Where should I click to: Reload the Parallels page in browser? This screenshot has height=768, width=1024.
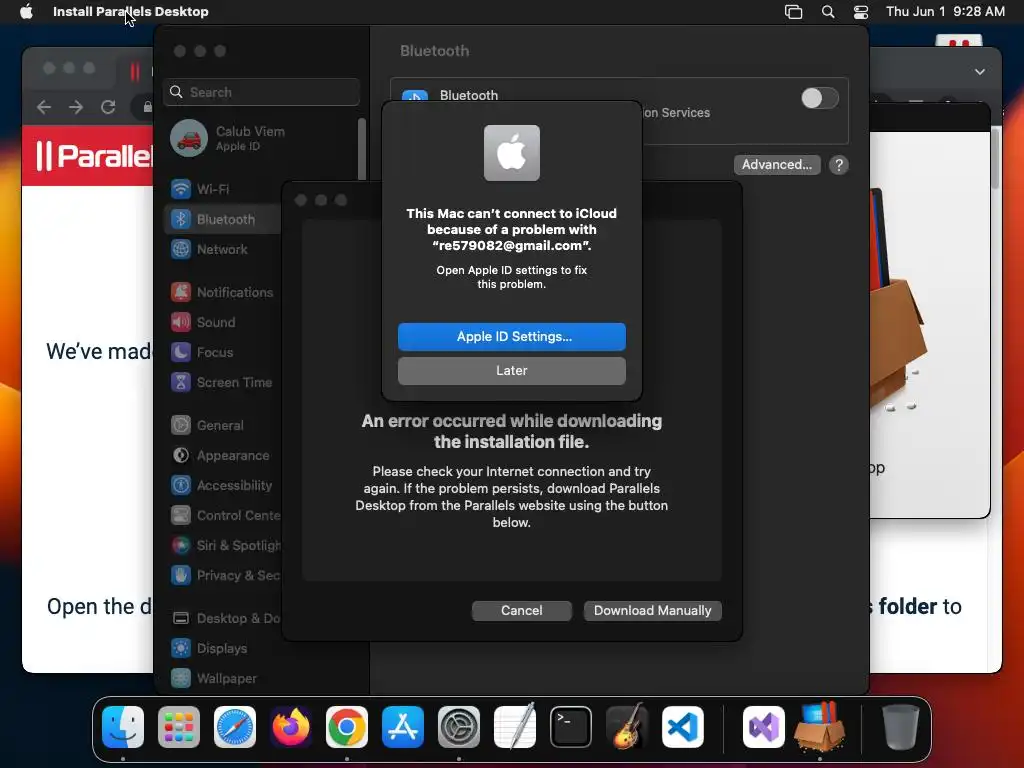tap(108, 106)
